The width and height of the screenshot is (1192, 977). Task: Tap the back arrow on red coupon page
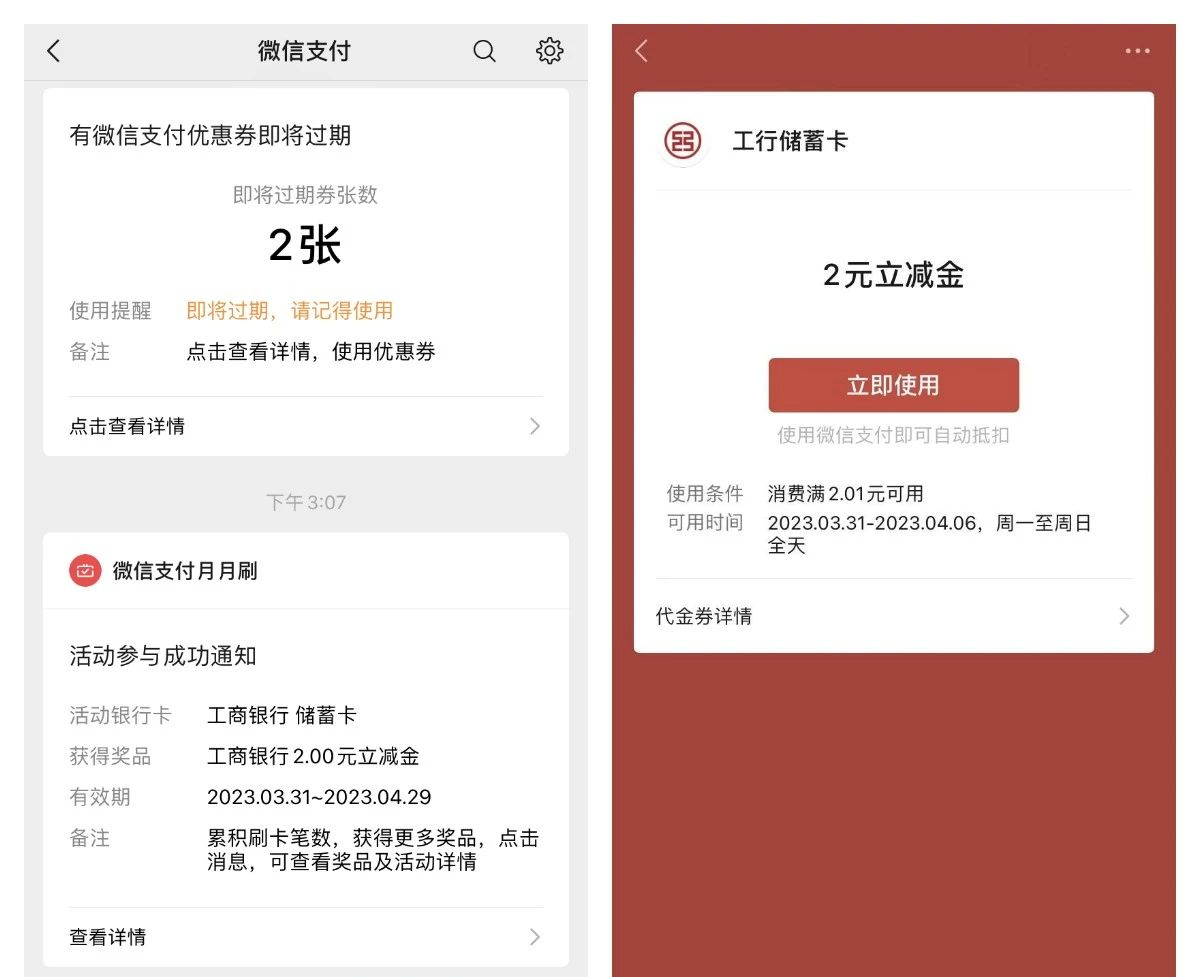pyautogui.click(x=642, y=51)
